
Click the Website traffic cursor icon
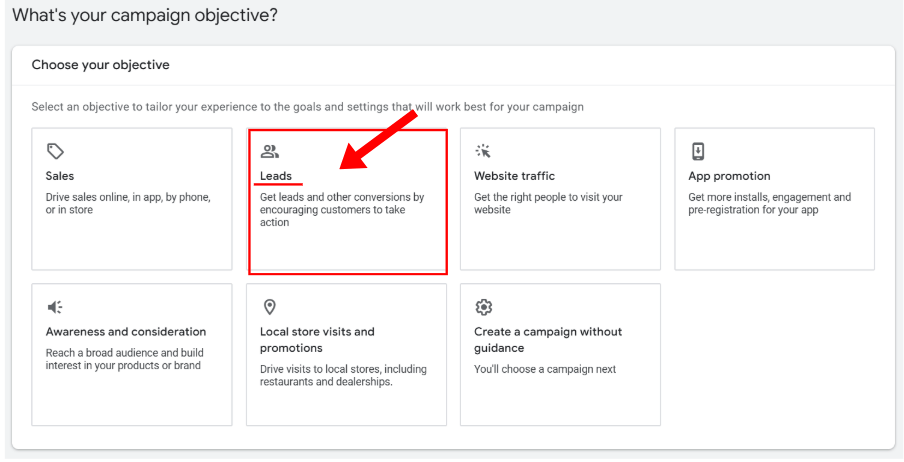pos(483,151)
